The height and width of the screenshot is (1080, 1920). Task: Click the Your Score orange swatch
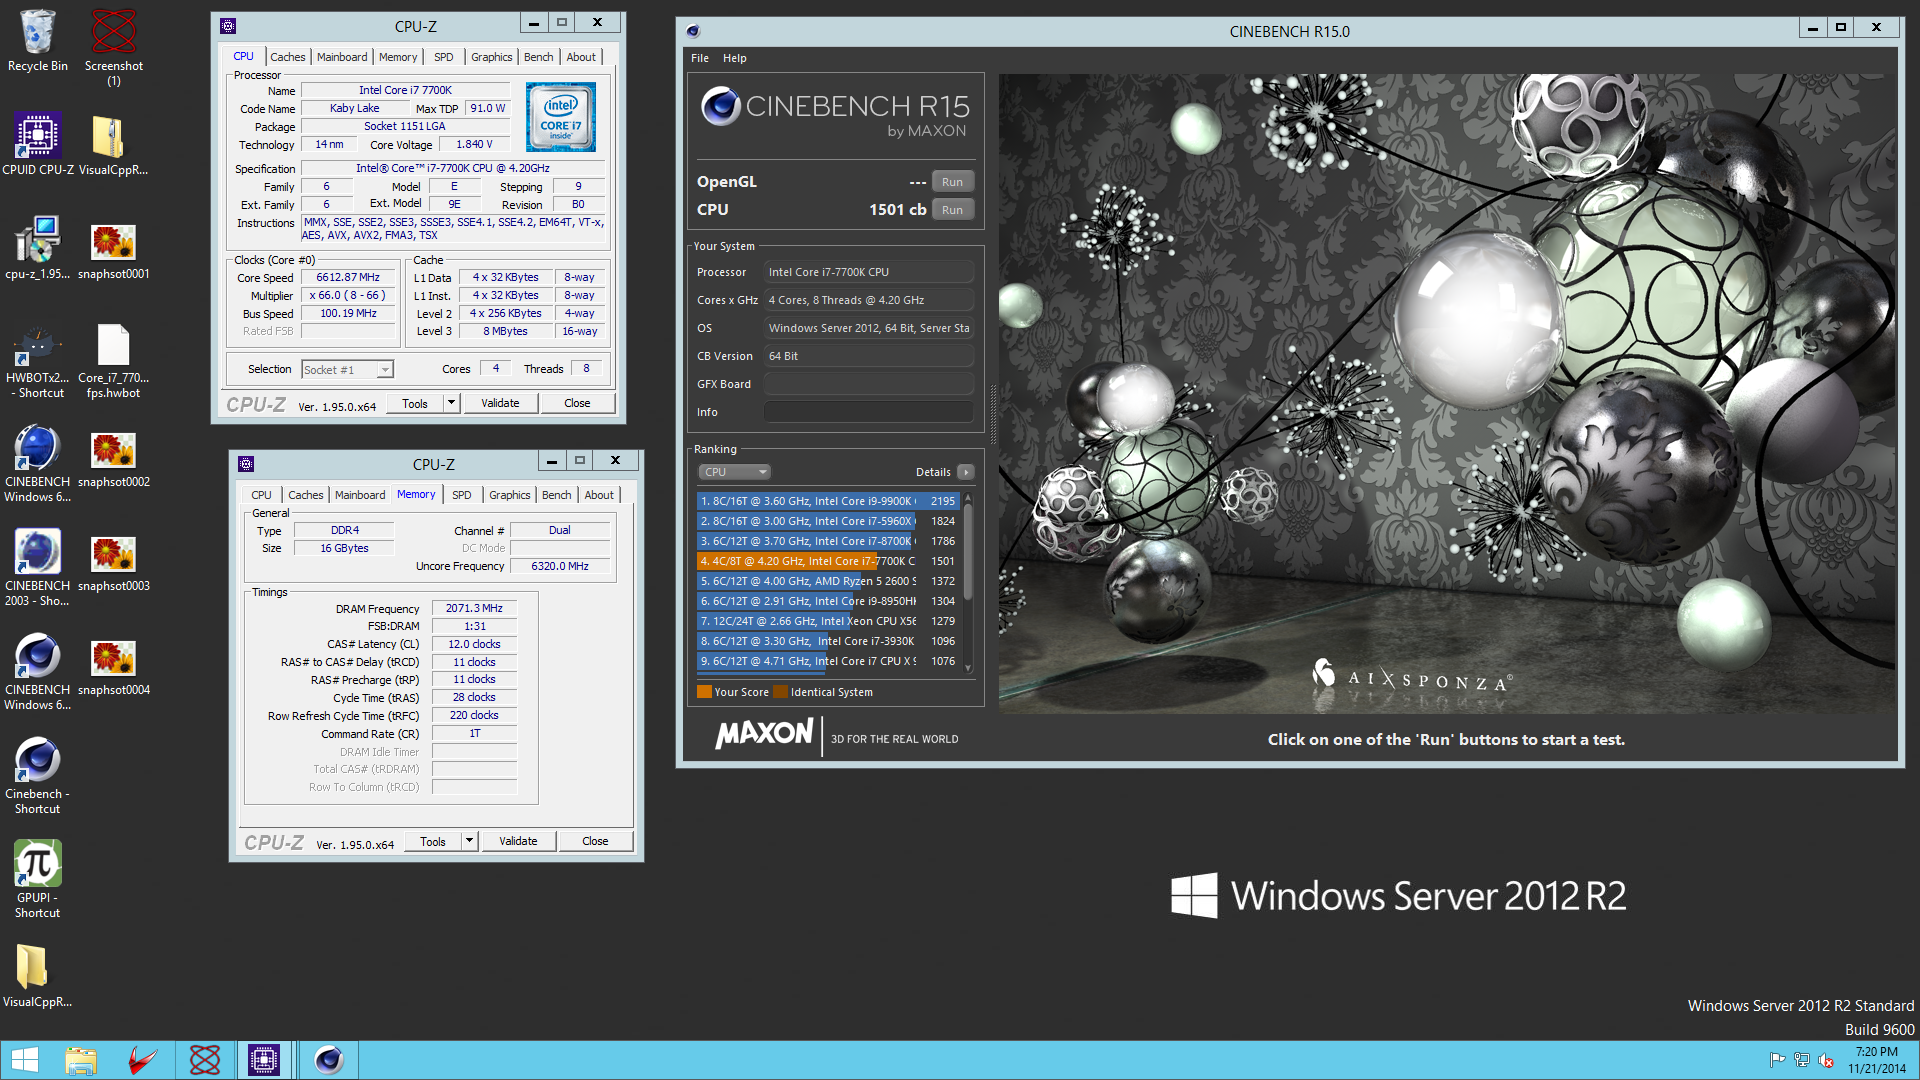click(704, 692)
